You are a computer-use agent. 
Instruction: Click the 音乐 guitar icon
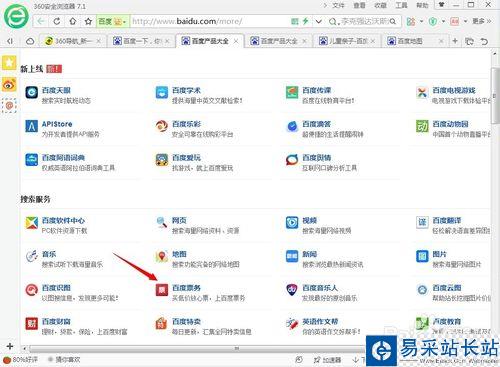pos(32,256)
